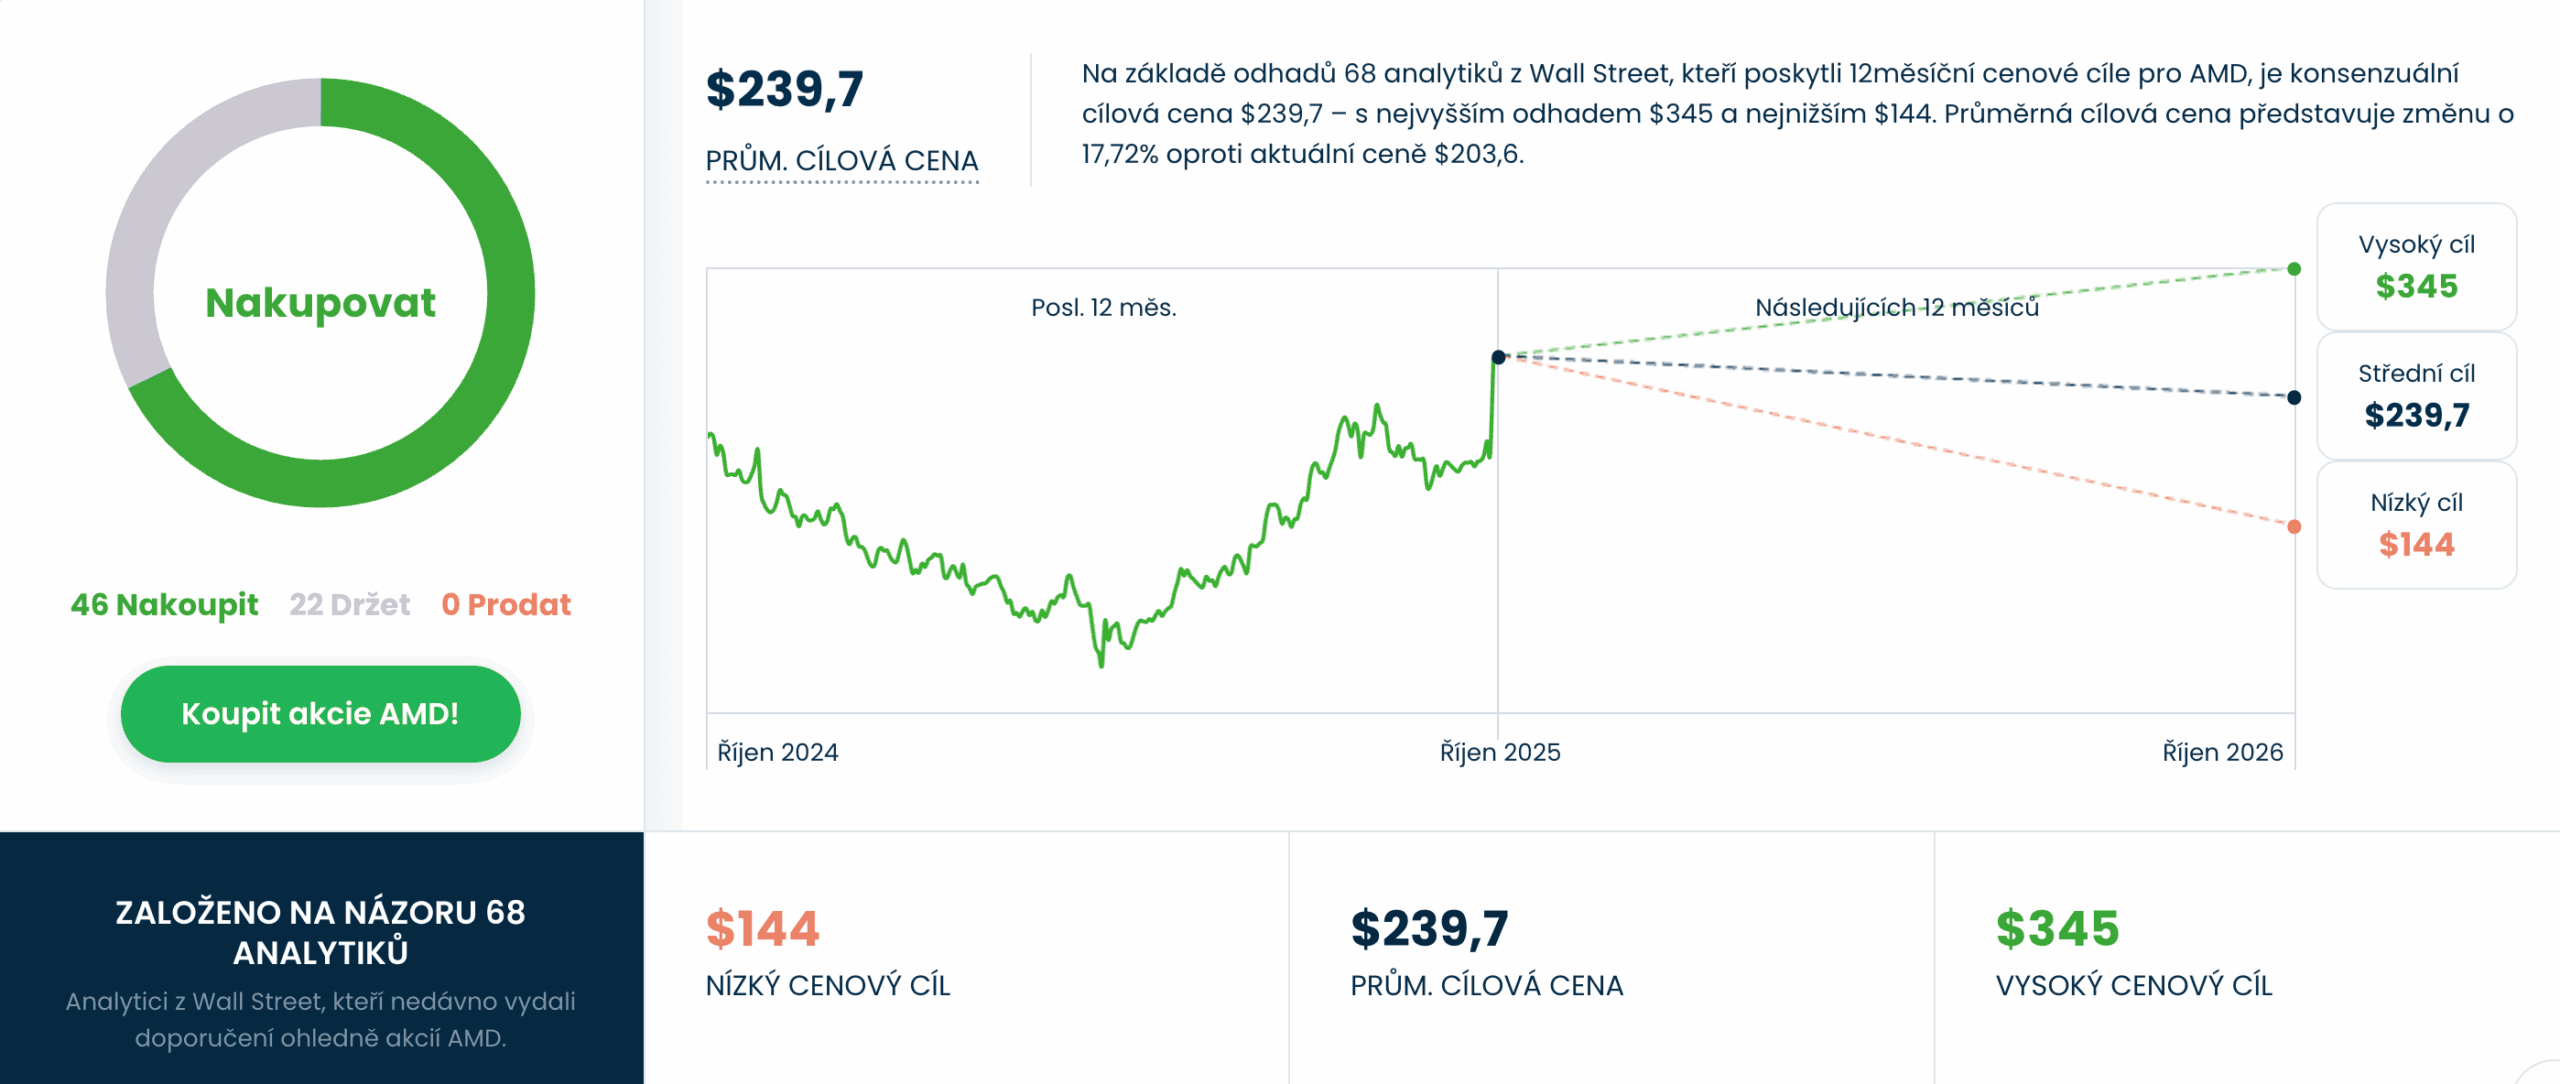Open the "Vysoký cíl $345" card

[2416, 267]
